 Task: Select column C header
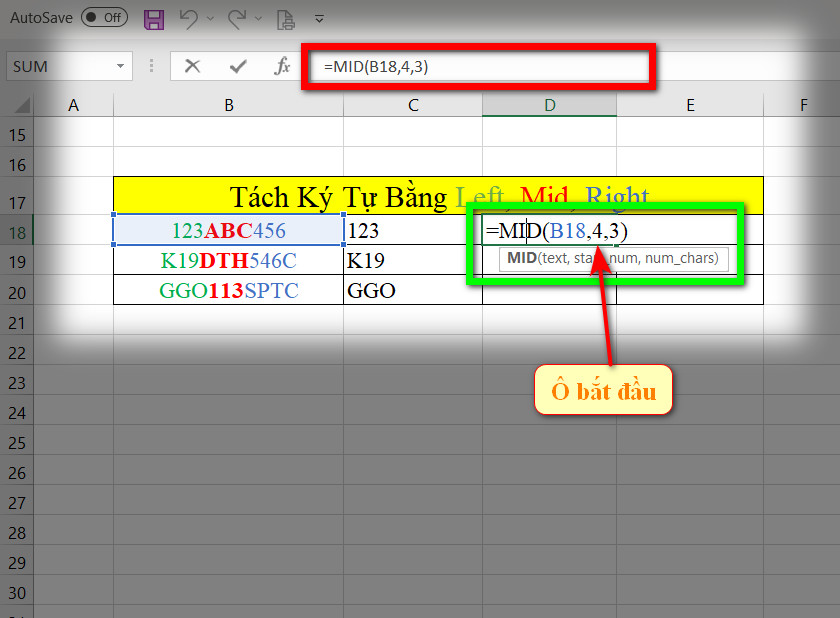[413, 105]
